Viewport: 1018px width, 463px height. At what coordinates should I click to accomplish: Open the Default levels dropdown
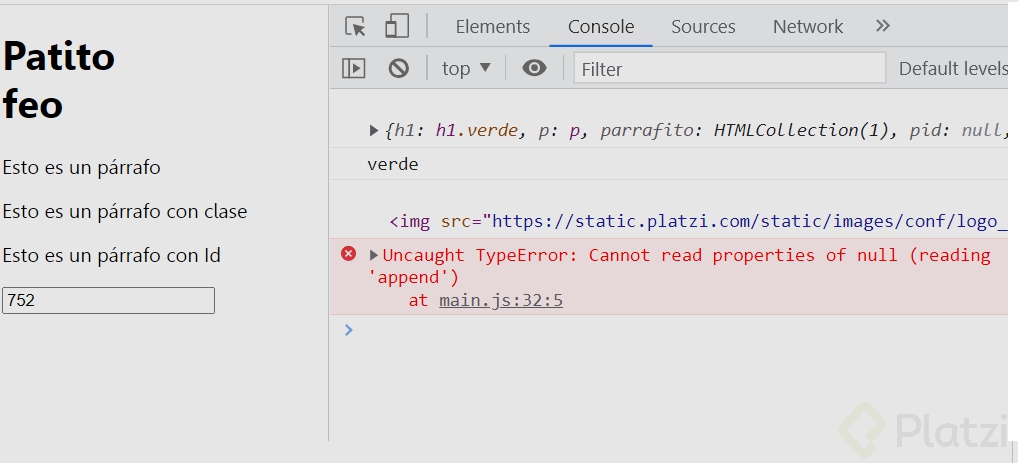pos(953,69)
